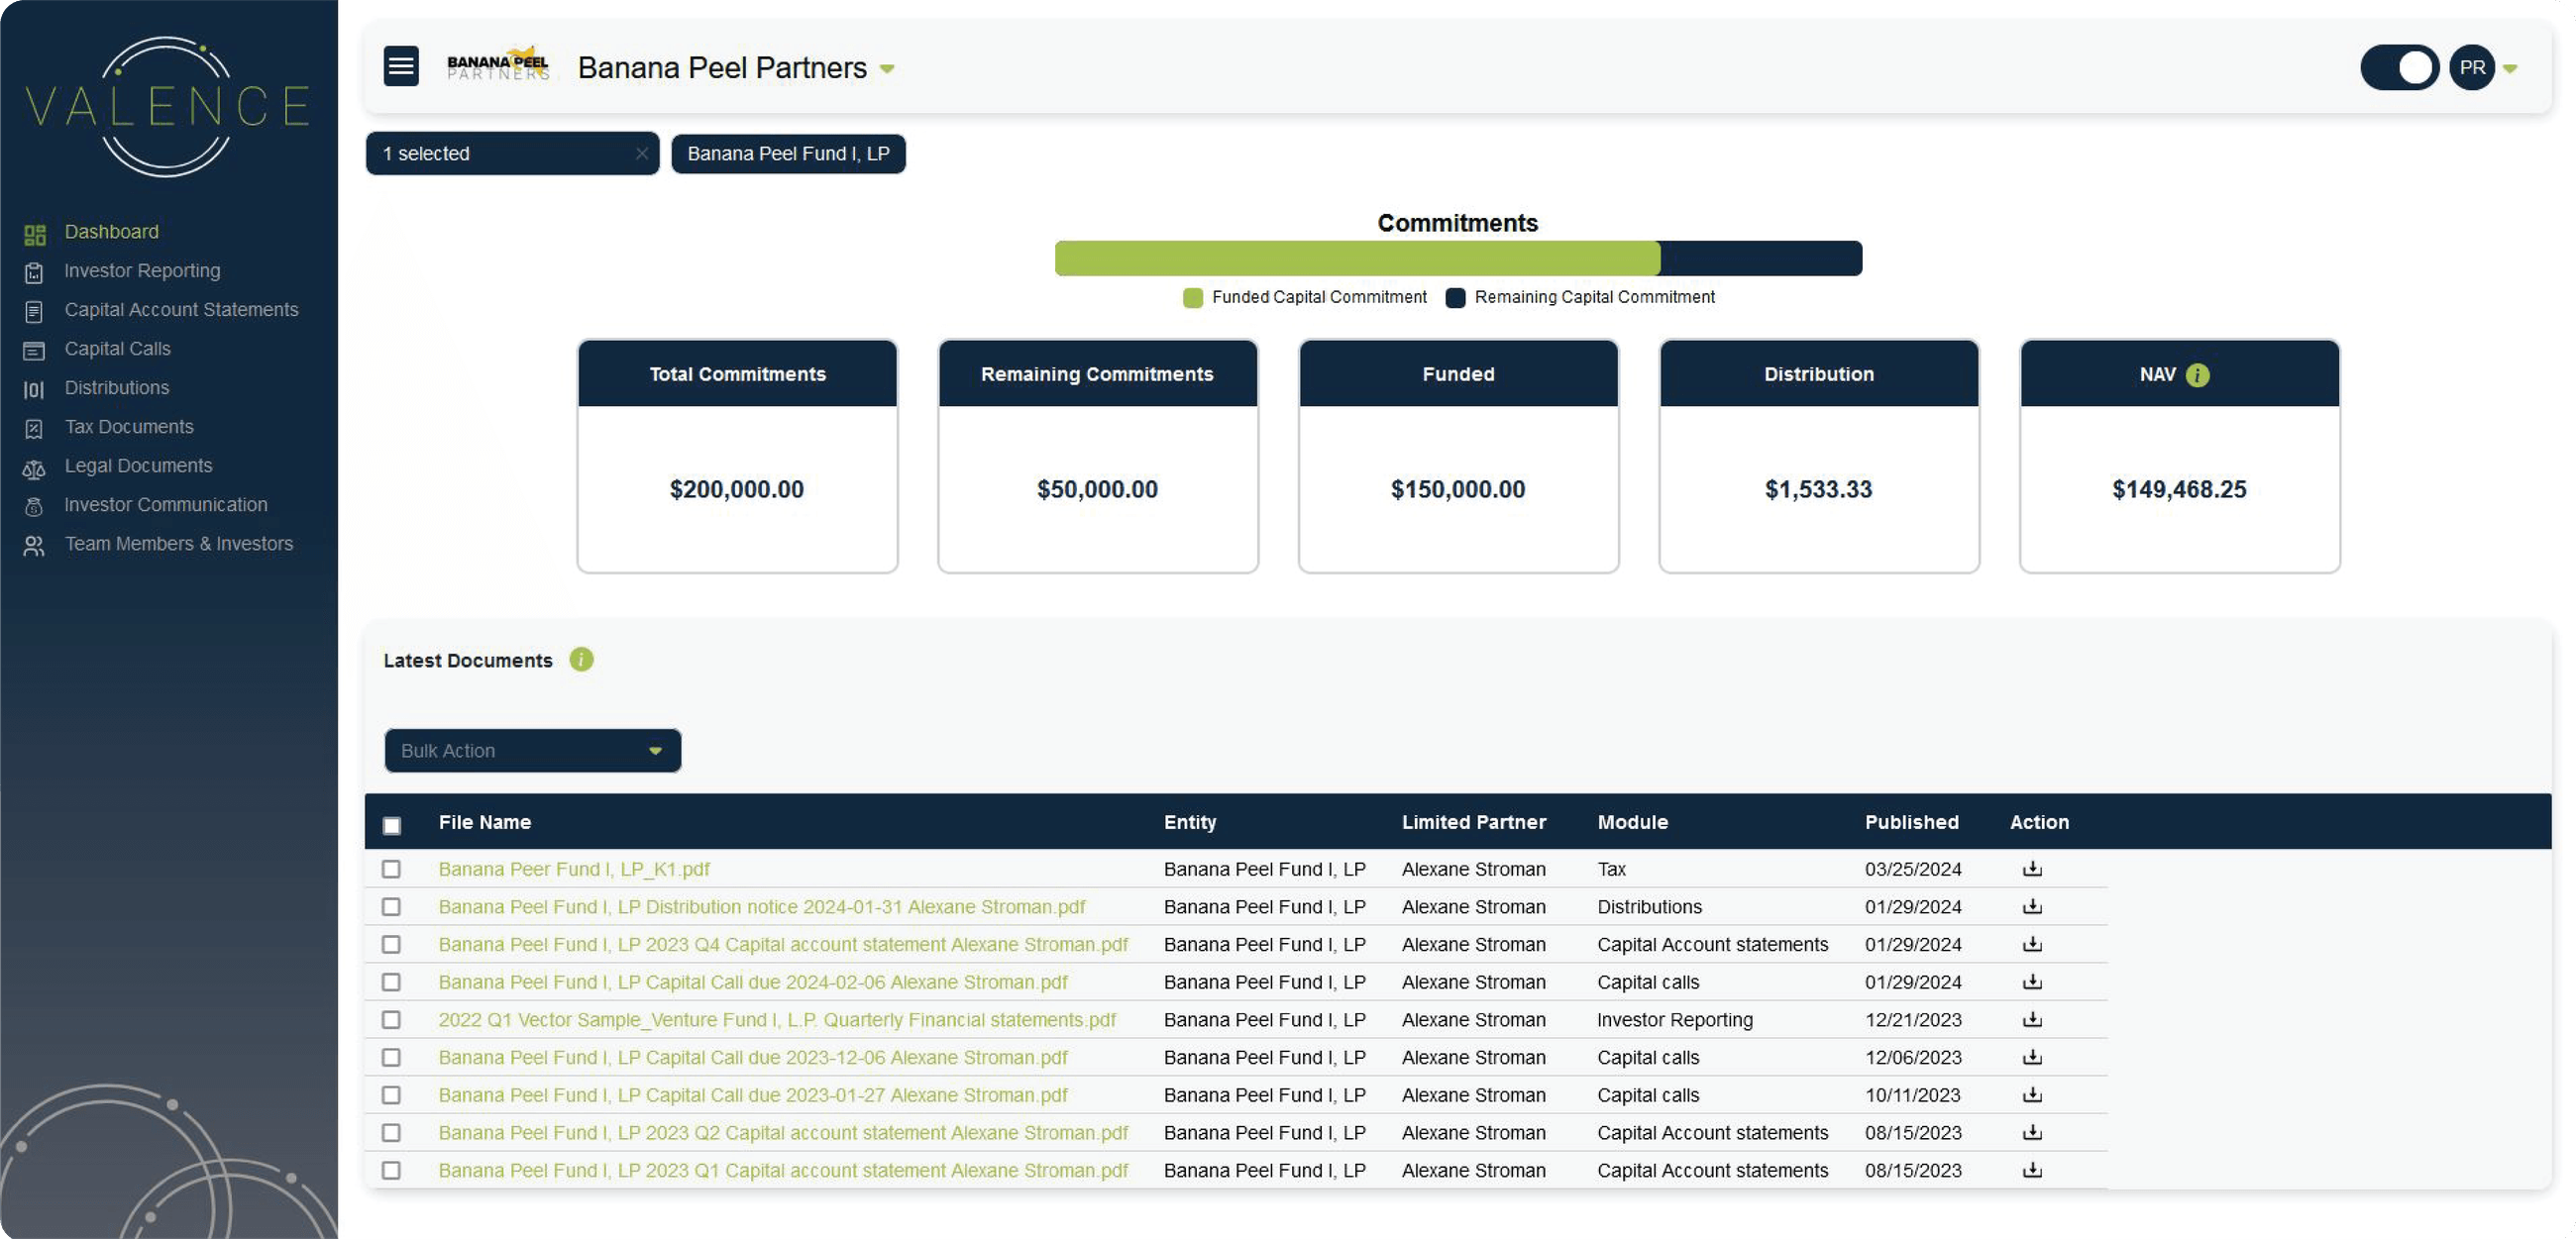Select all documents via the header checkbox

392,825
